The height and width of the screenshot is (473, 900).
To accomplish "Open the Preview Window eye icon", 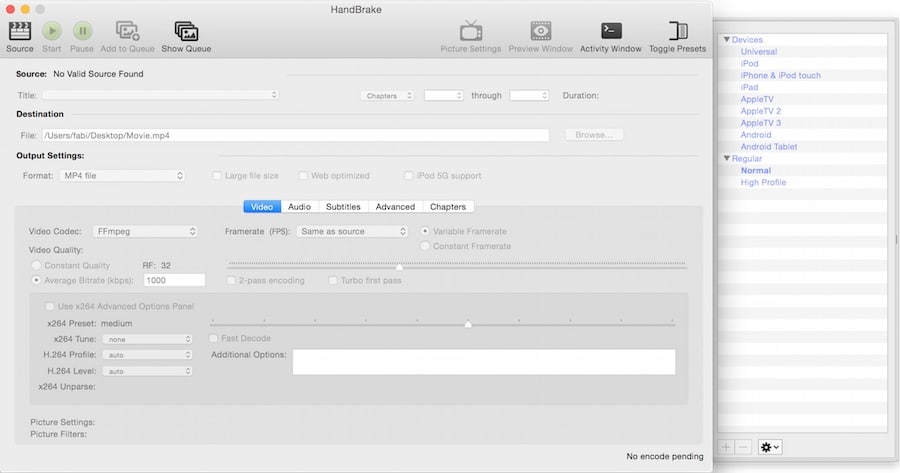I will pos(541,31).
